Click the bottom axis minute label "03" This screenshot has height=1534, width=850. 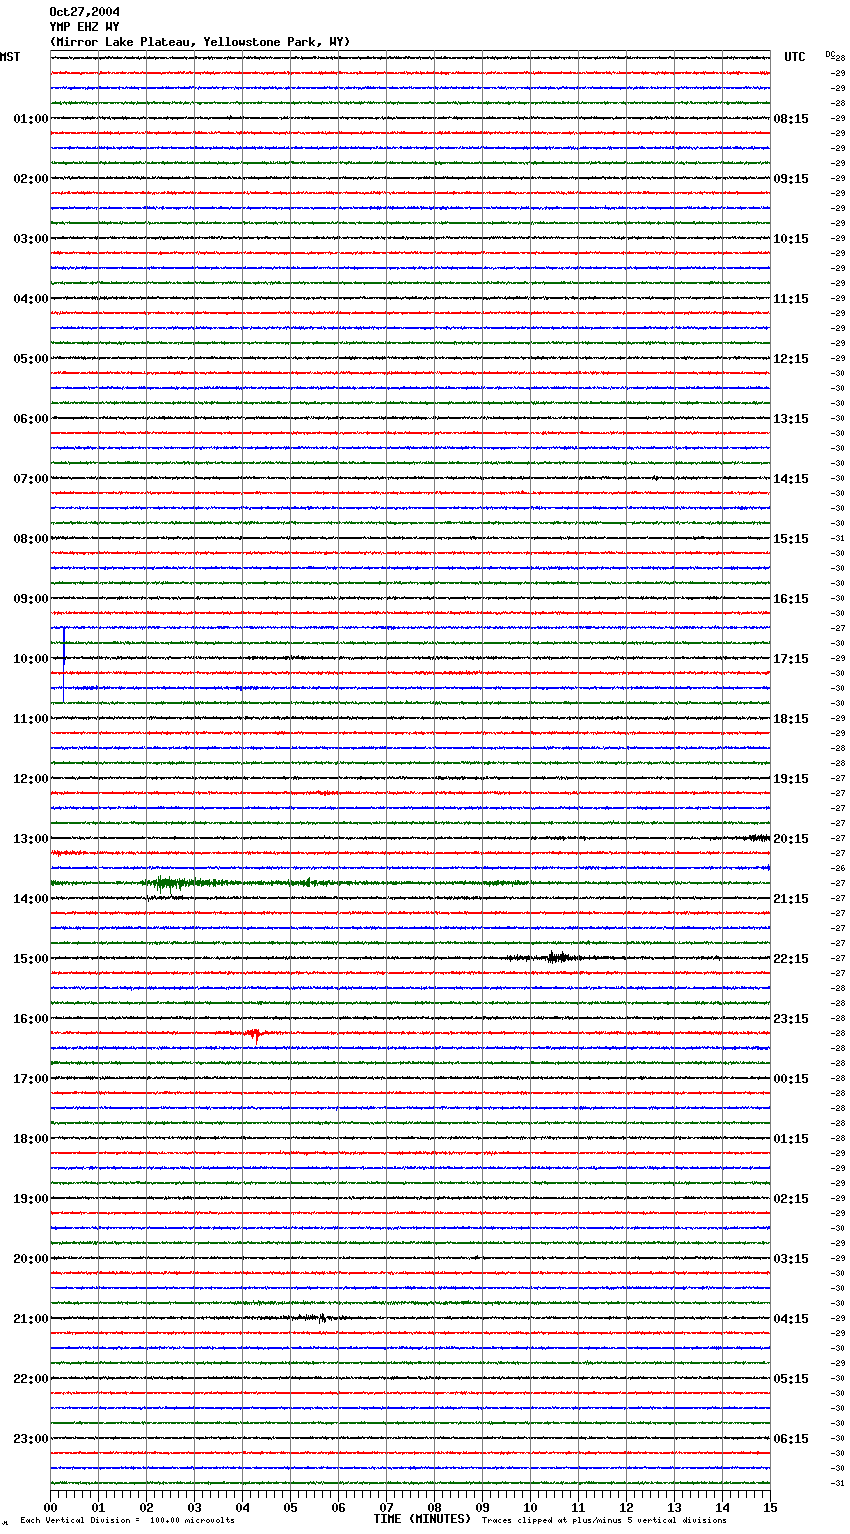pos(194,1507)
